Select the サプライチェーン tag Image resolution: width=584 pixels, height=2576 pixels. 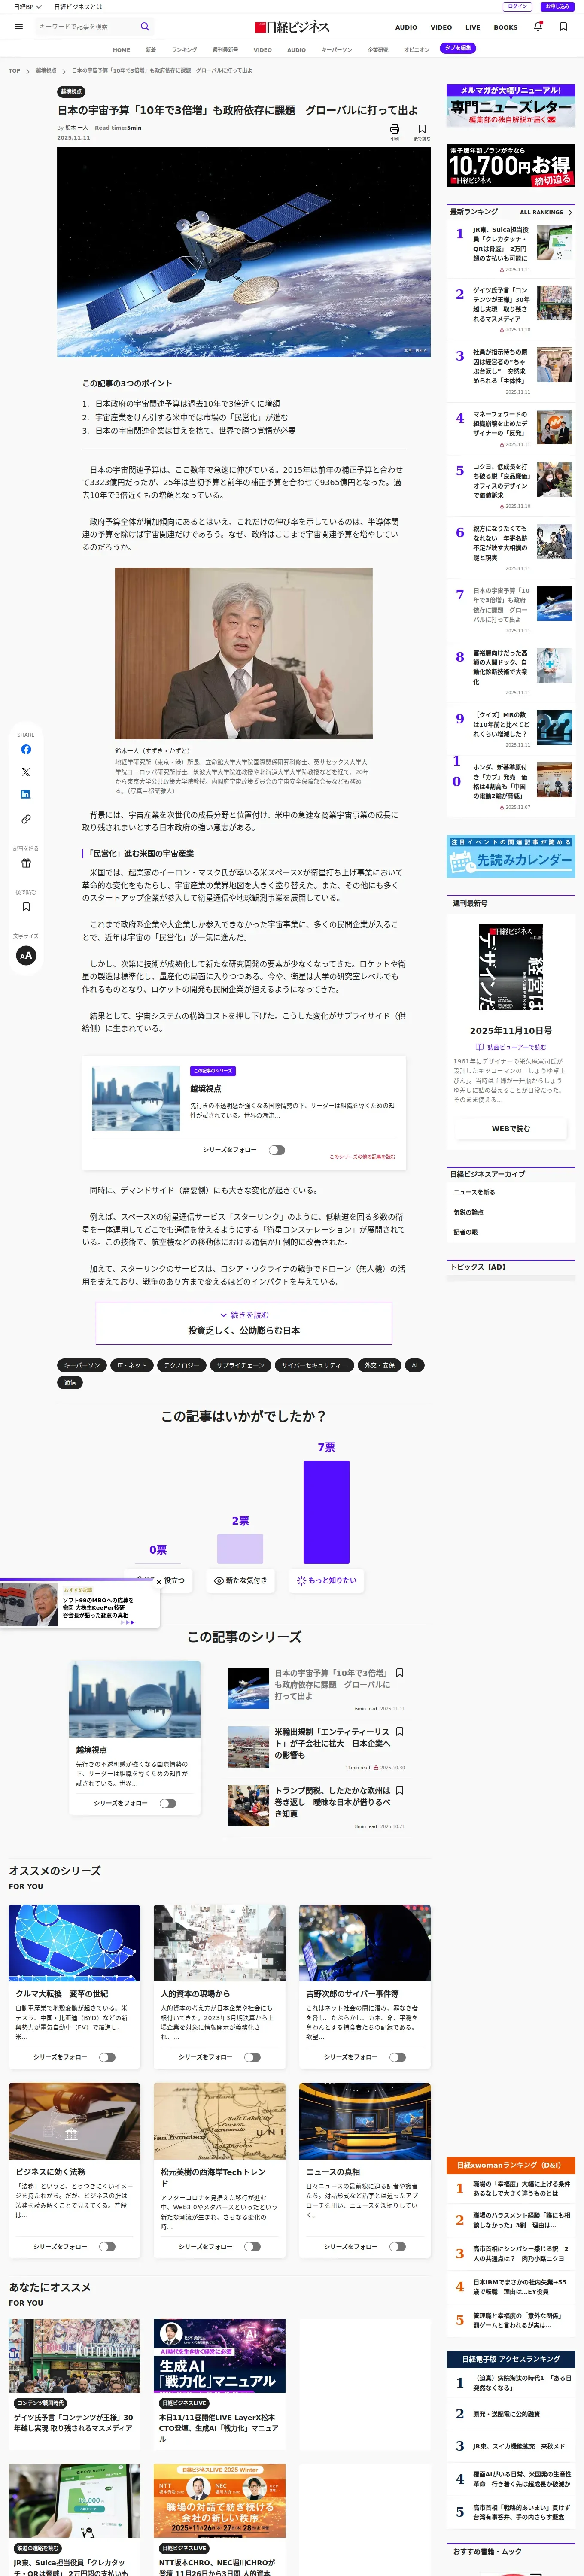pos(240,1365)
